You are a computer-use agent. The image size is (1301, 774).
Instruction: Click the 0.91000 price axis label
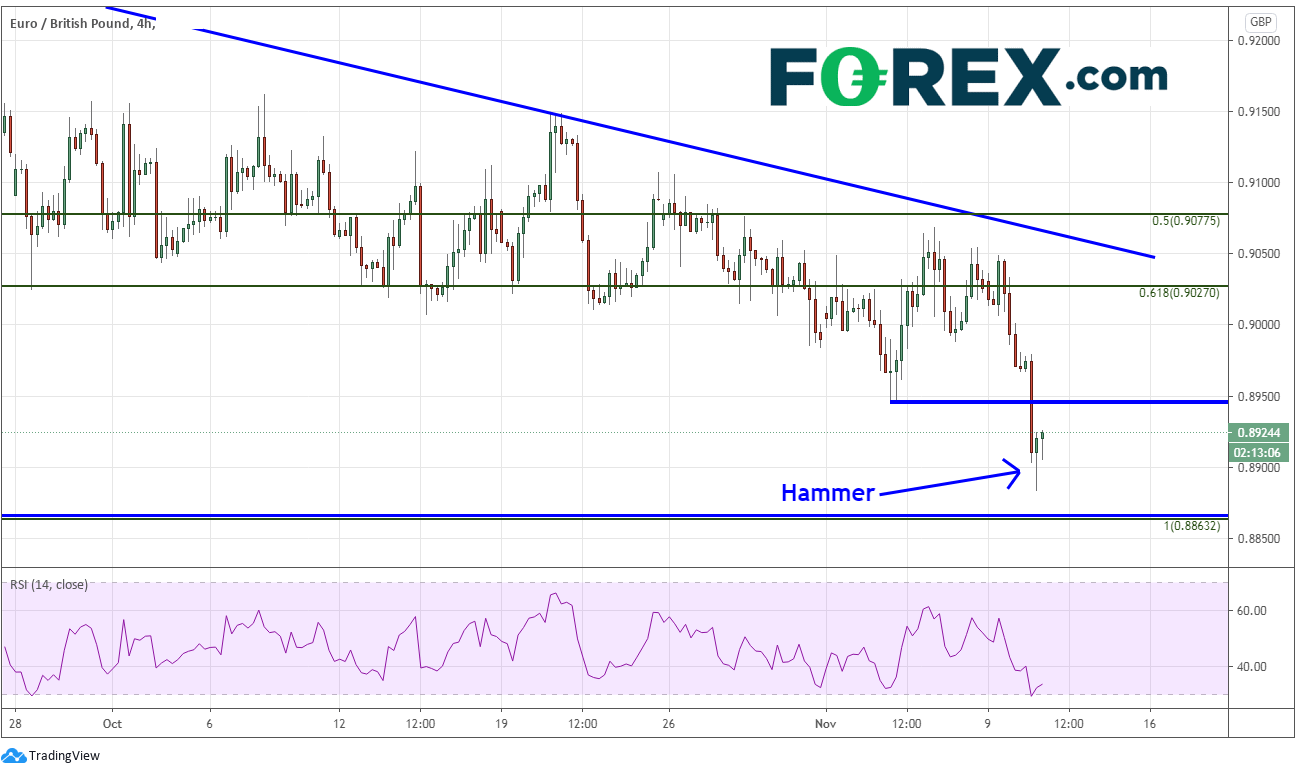[1258, 182]
